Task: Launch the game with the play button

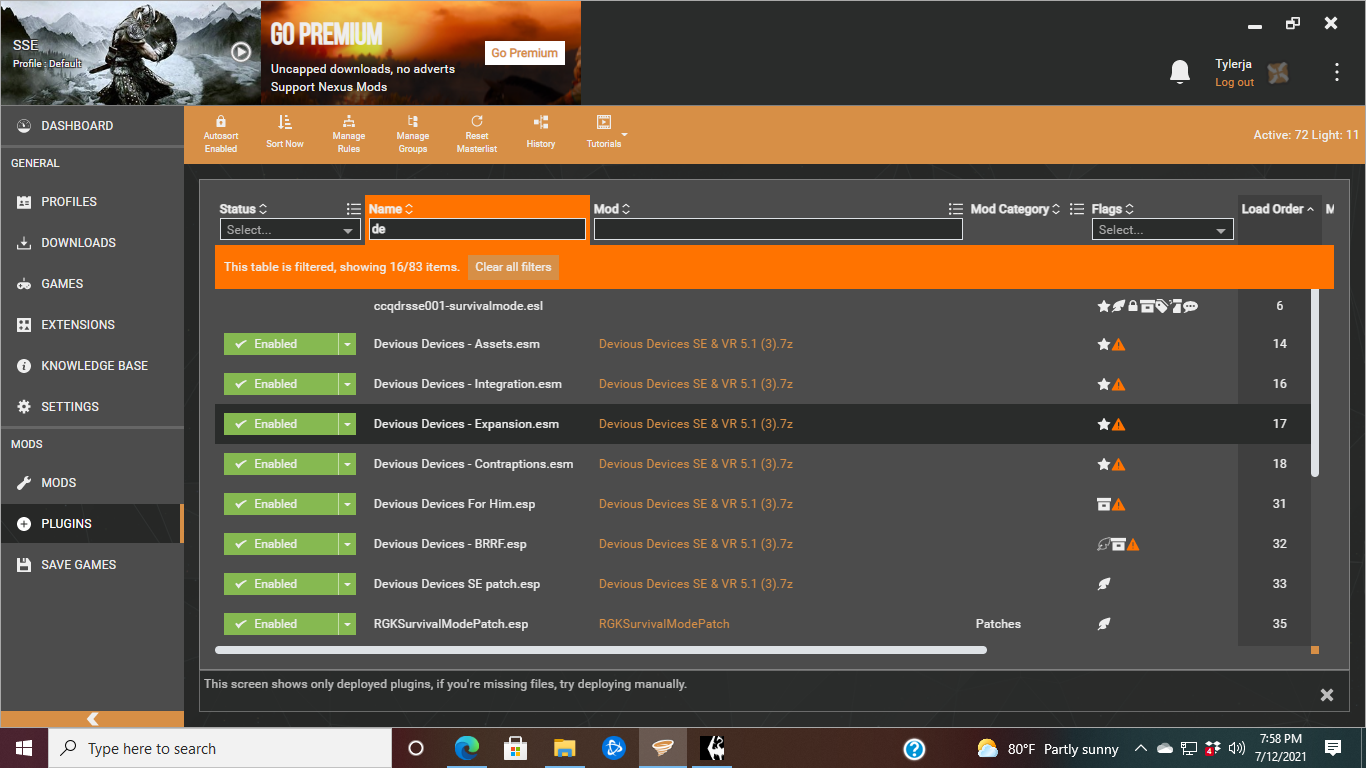Action: pyautogui.click(x=241, y=52)
